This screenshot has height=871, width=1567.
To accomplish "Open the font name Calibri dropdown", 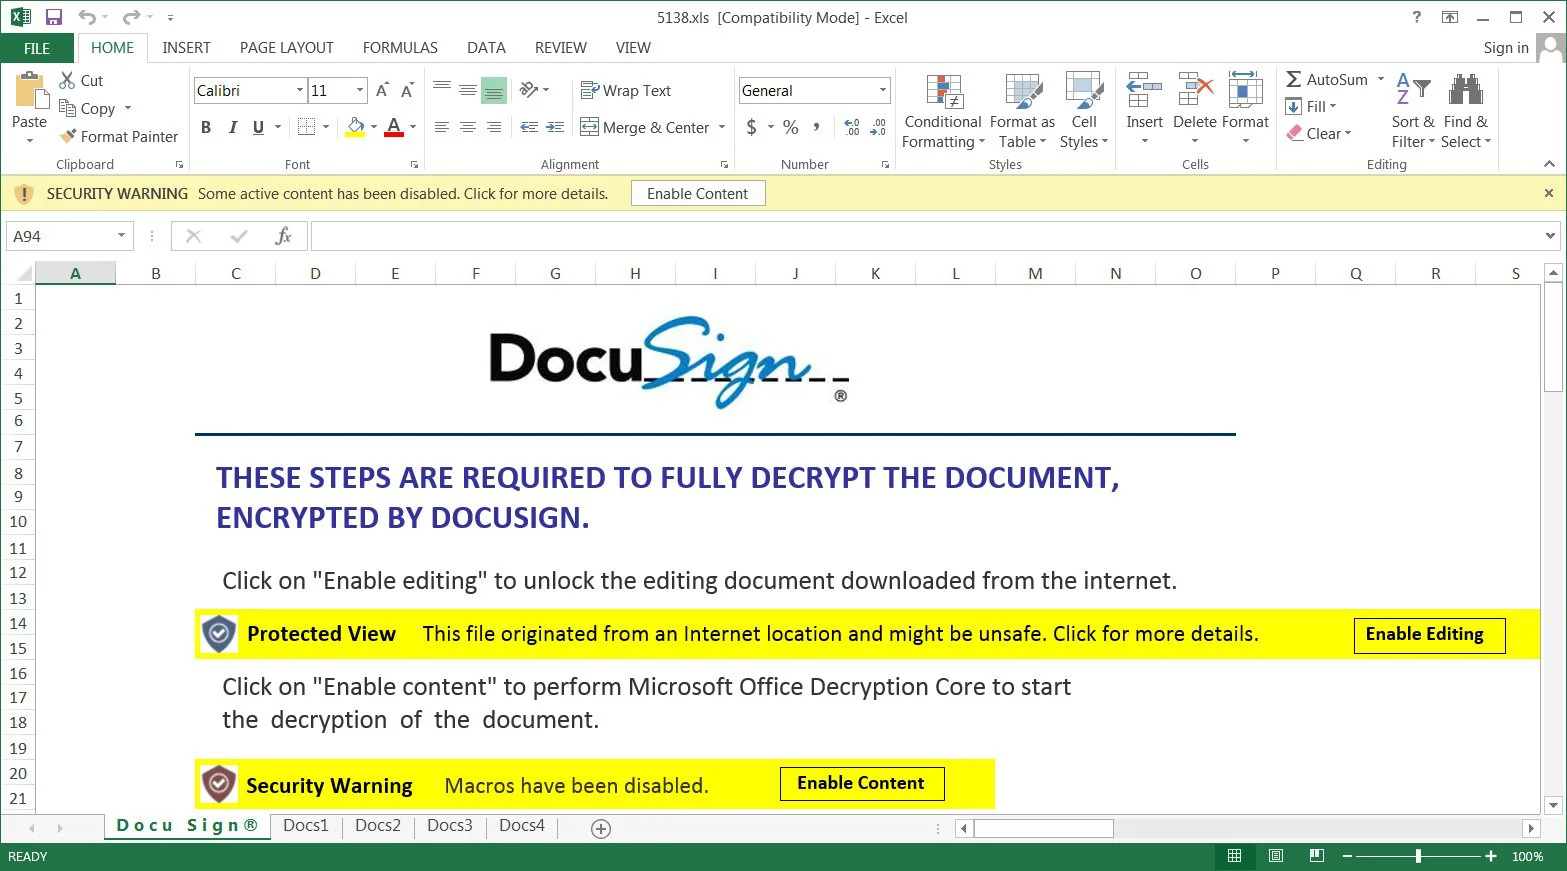I will coord(300,91).
